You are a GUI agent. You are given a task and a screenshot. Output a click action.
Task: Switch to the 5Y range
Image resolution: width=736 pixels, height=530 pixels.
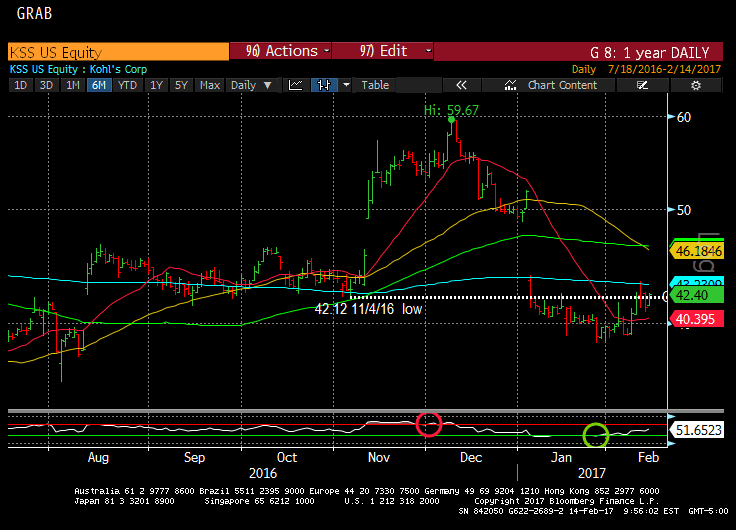pos(181,85)
